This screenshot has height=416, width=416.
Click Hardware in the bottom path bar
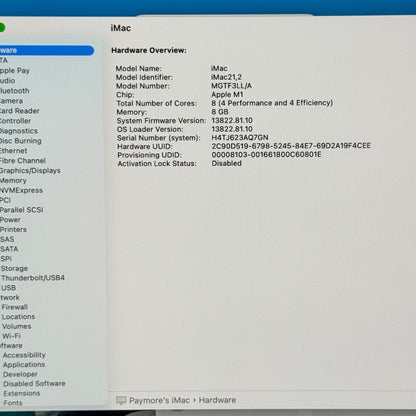tap(217, 400)
